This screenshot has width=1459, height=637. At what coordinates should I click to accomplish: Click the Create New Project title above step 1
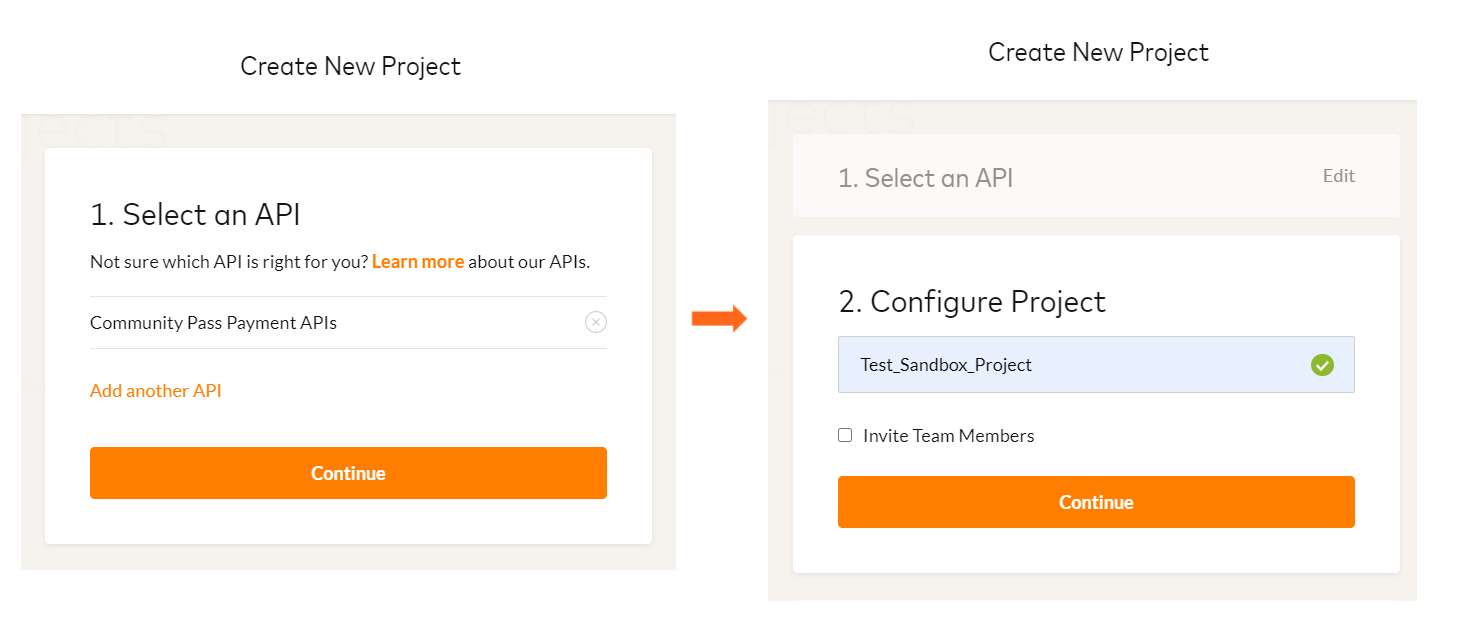pos(350,67)
